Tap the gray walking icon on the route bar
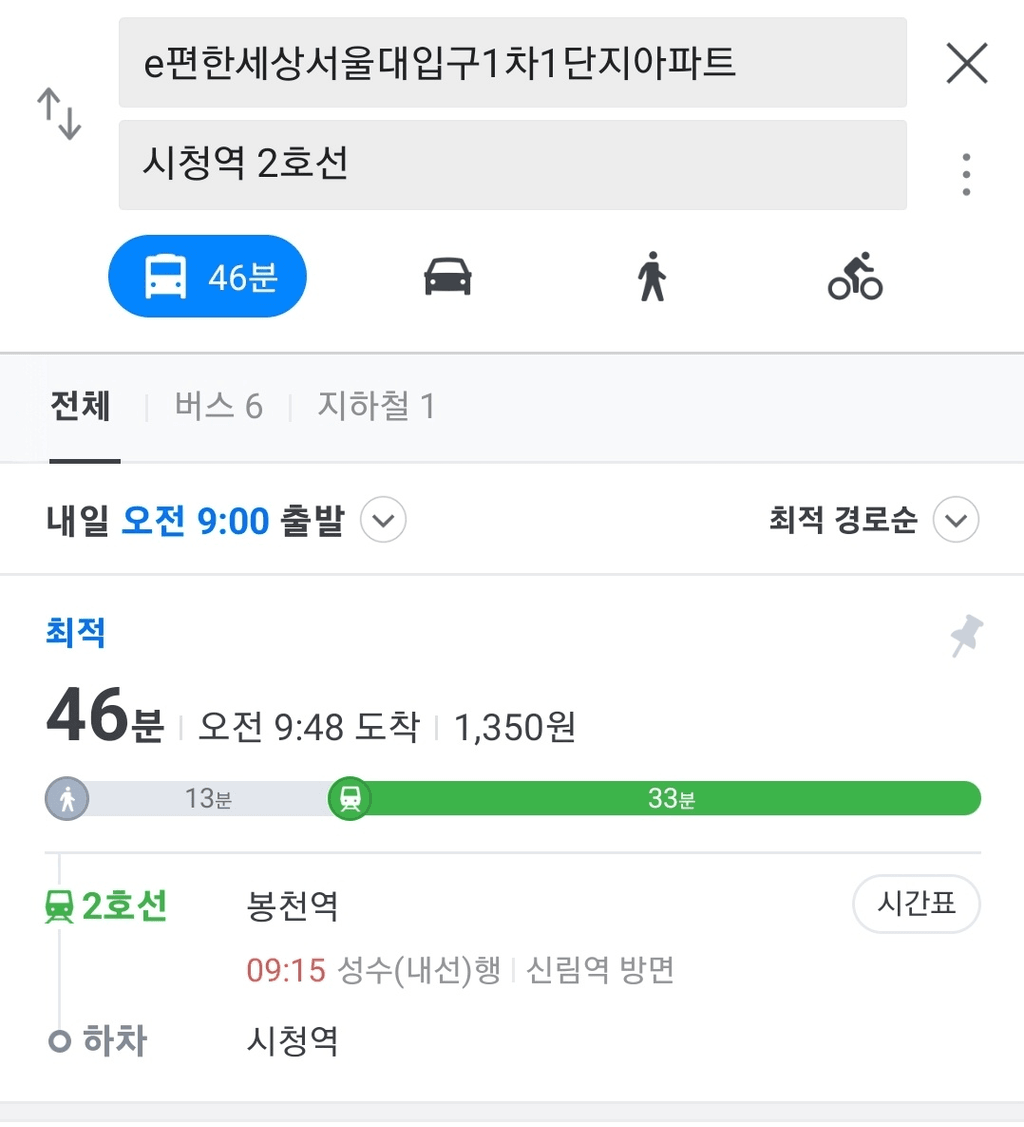The image size is (1024, 1127). pos(67,799)
